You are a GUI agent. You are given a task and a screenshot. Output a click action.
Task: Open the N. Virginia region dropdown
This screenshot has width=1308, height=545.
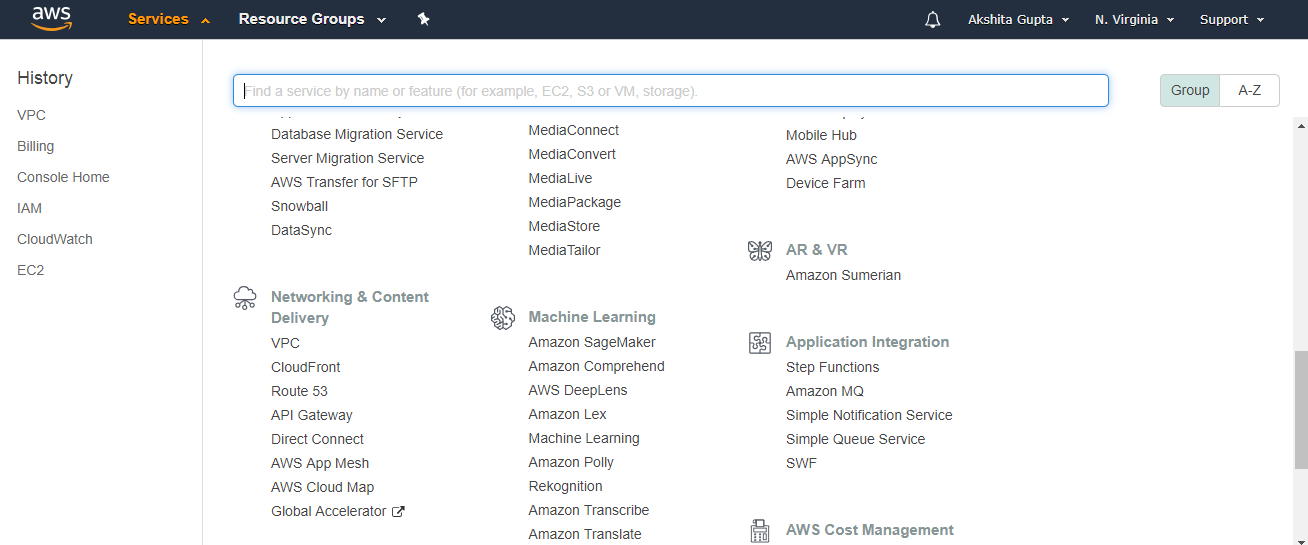[x=1134, y=20]
